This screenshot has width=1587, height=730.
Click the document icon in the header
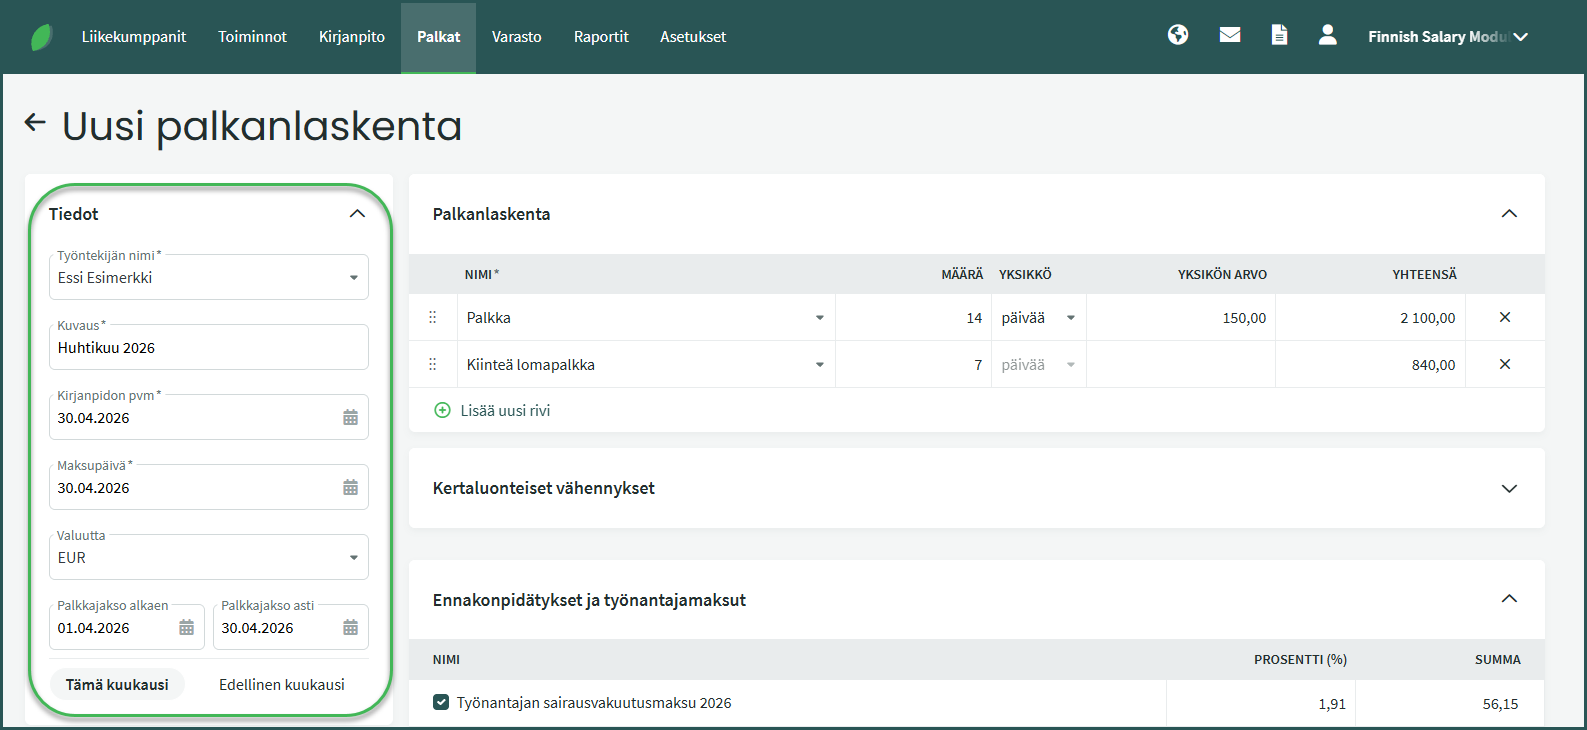tap(1279, 36)
